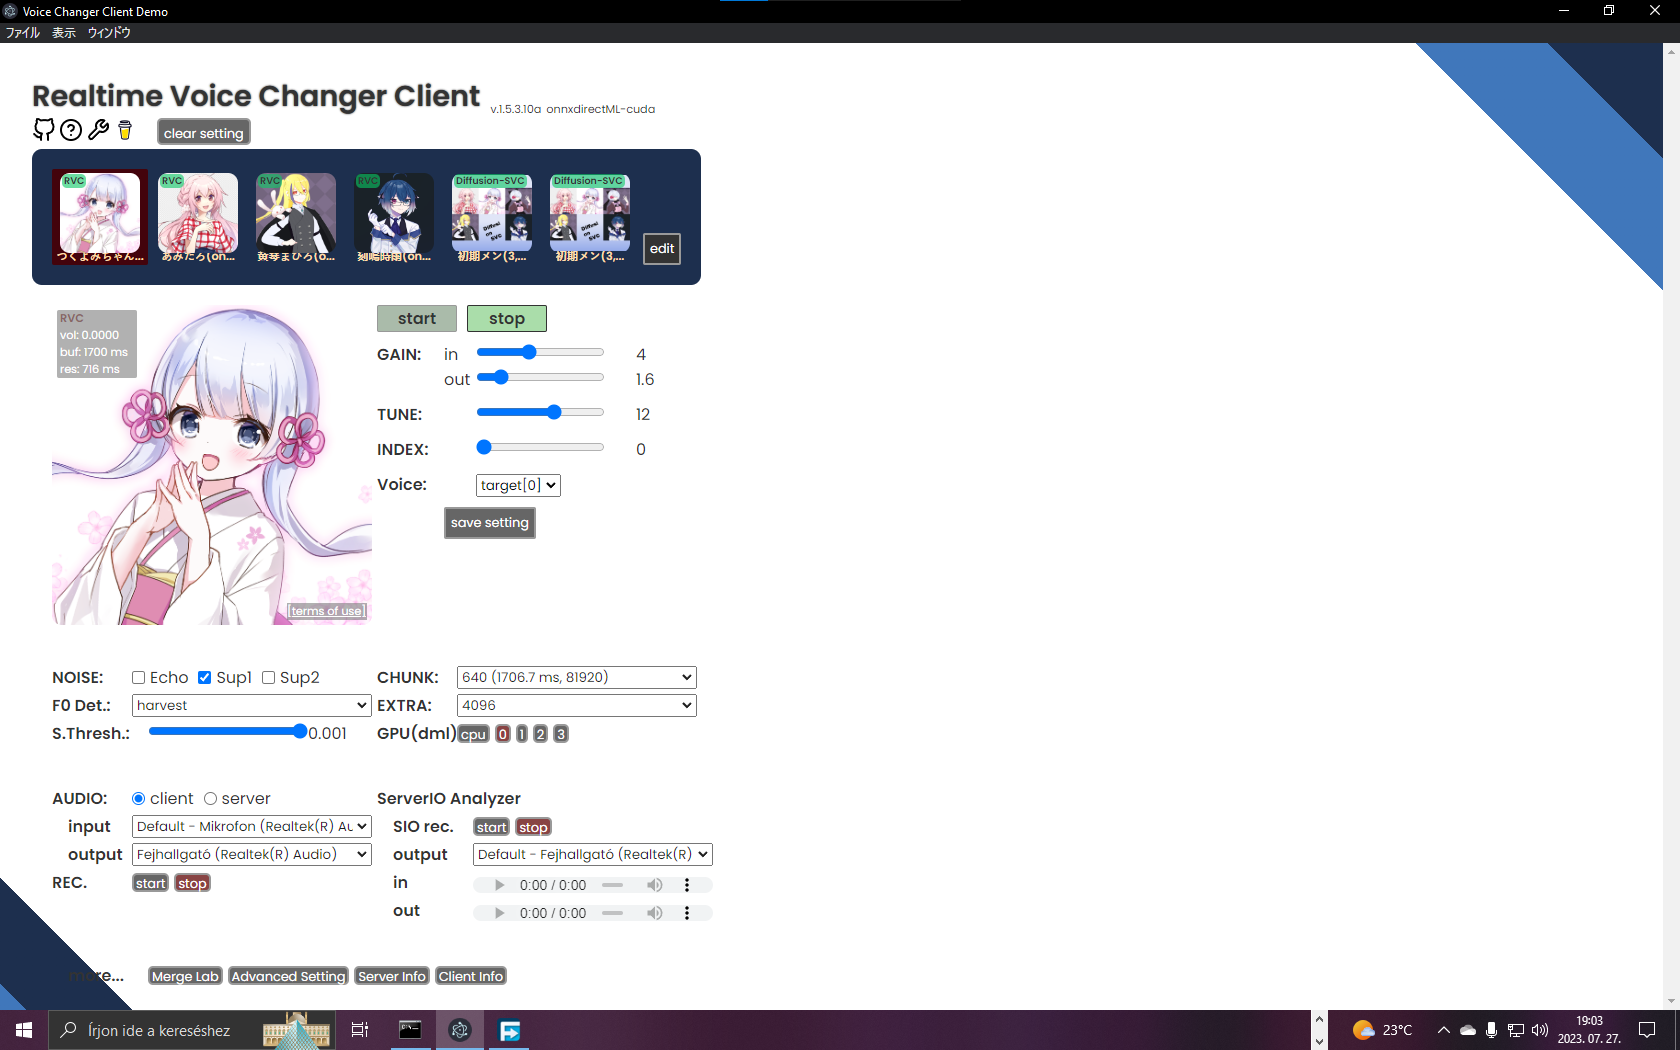Enable the Echo noise option

coord(138,677)
